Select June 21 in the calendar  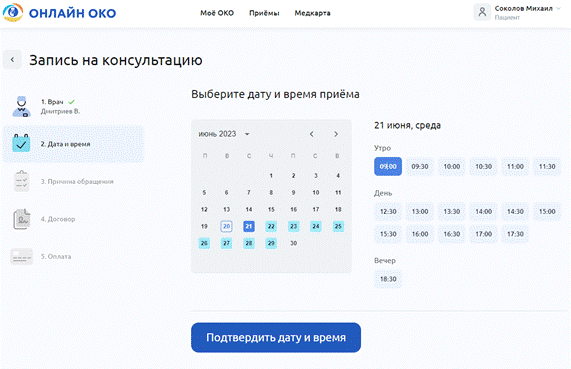click(249, 226)
